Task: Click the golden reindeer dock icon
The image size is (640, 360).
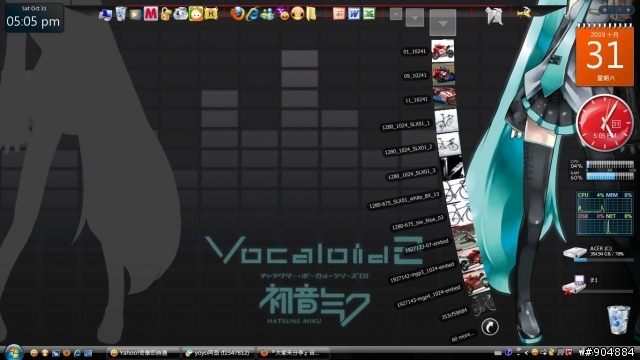Action: tap(524, 13)
